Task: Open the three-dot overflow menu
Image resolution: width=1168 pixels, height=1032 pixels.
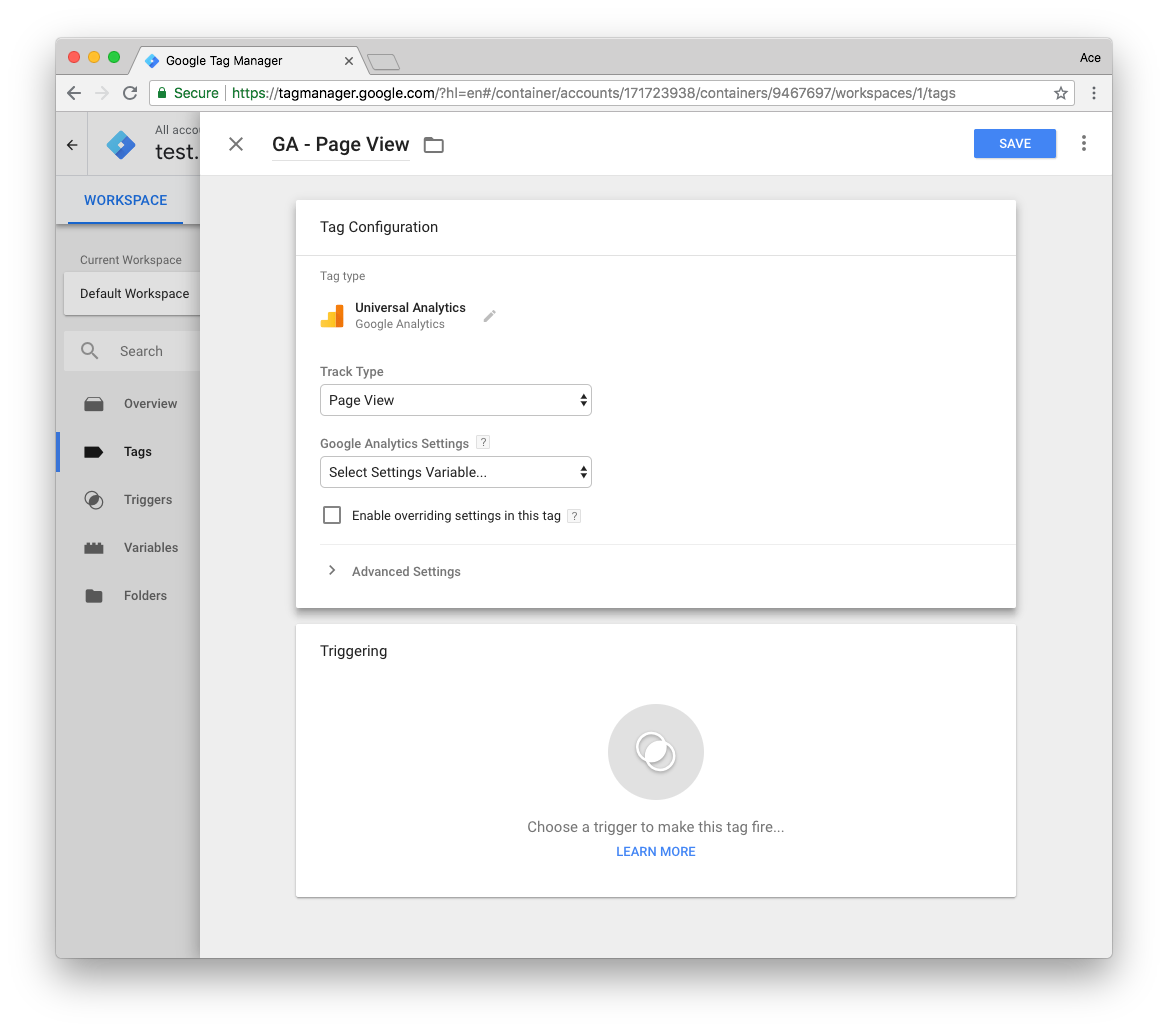Action: 1084,143
